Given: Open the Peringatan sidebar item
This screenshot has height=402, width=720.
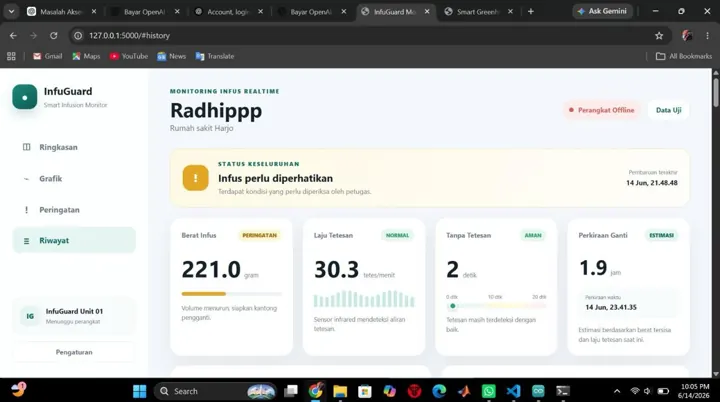Looking at the screenshot, I should pos(74,209).
